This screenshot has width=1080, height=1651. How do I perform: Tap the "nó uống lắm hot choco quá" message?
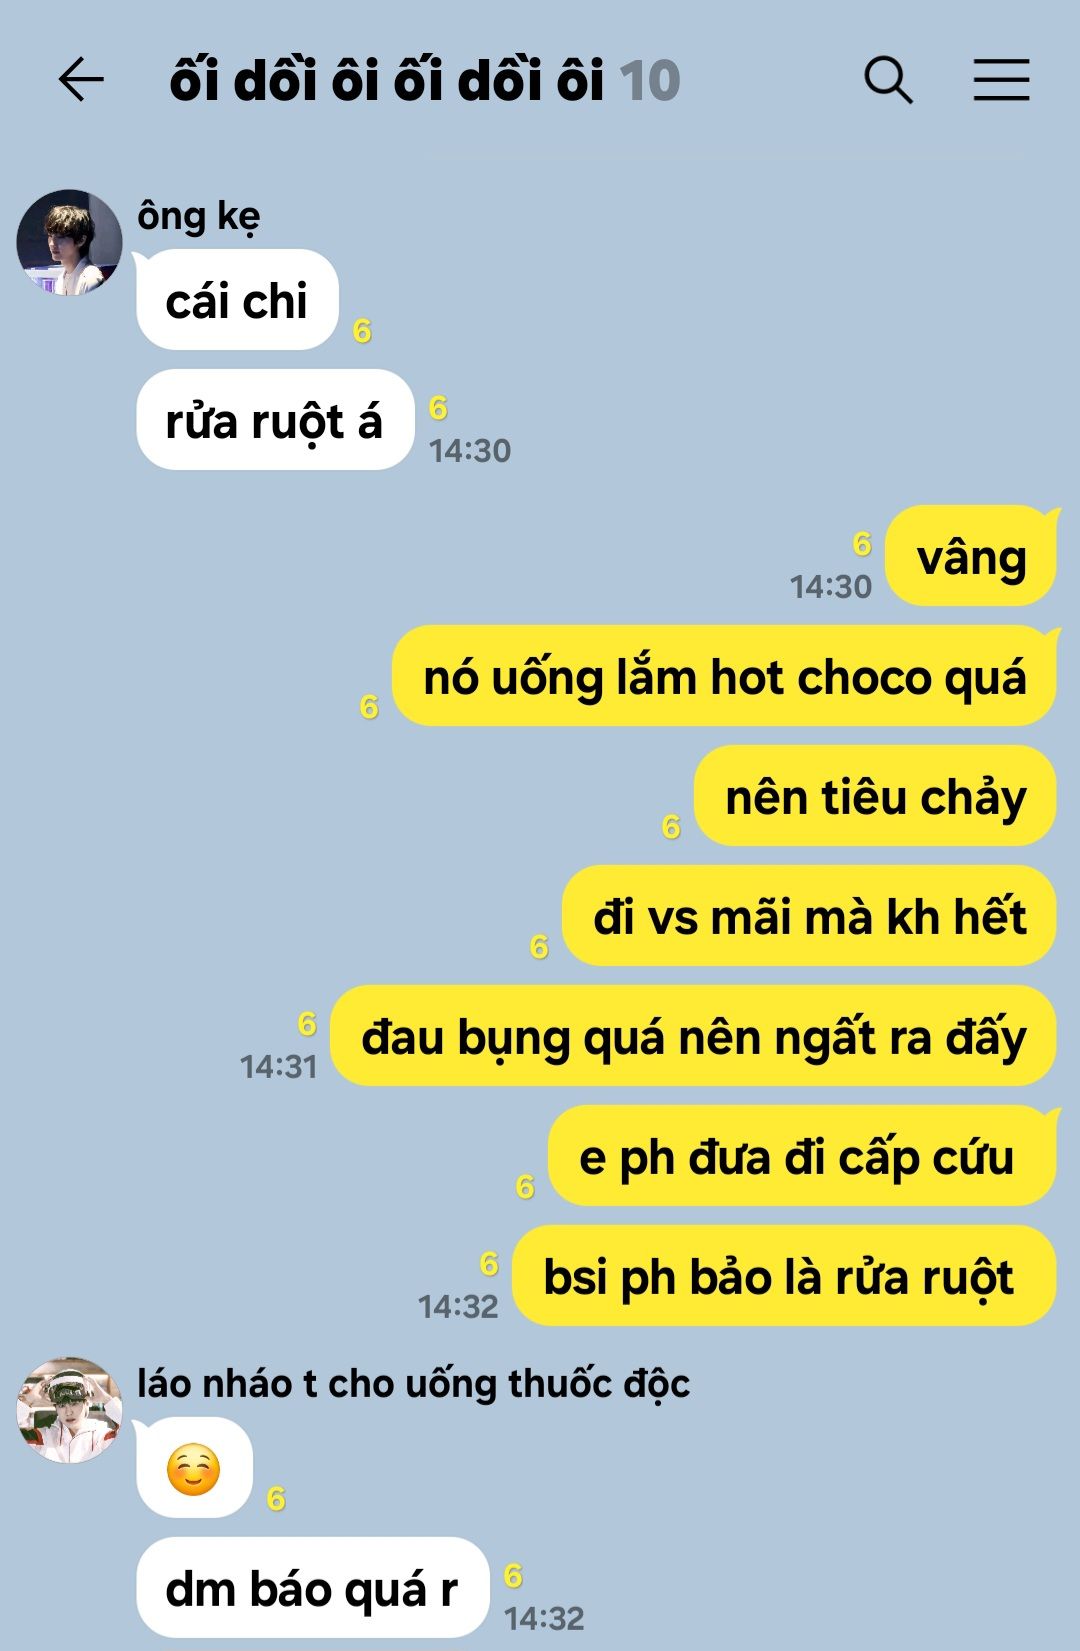coord(724,676)
